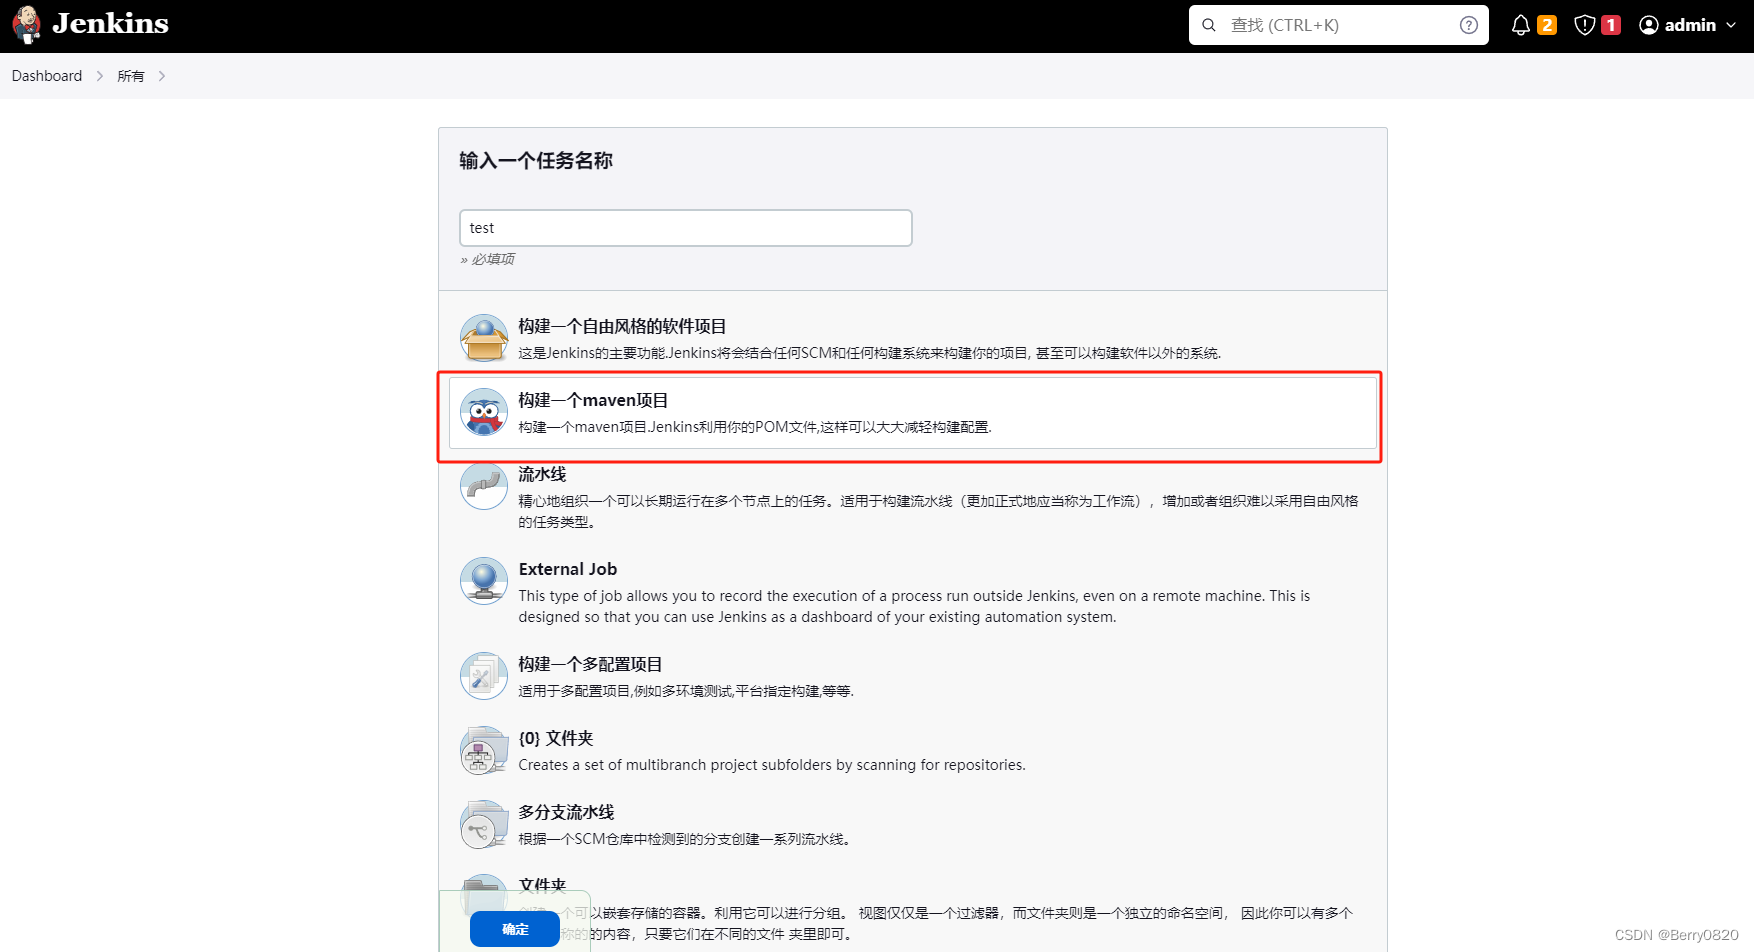Select the multi-configuration project icon

484,676
